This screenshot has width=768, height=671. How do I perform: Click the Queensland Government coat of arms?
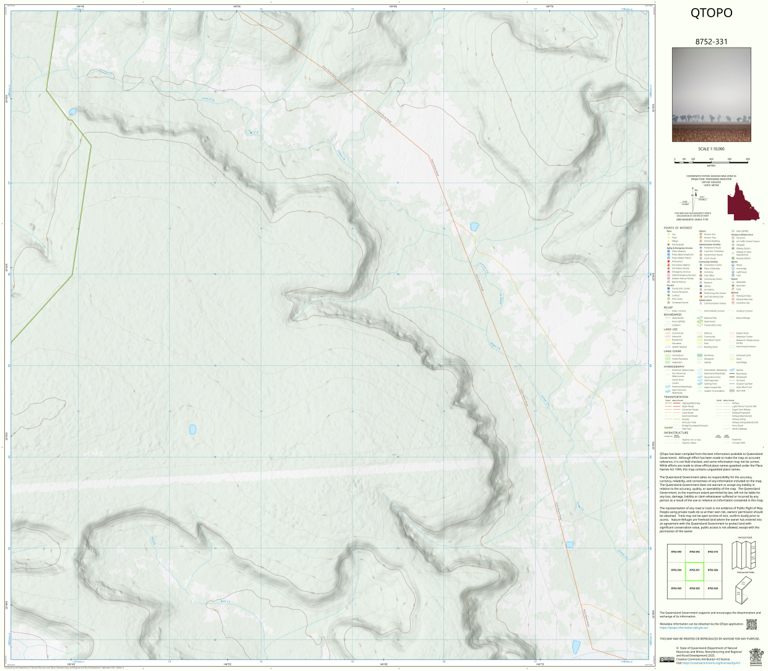(x=756, y=655)
